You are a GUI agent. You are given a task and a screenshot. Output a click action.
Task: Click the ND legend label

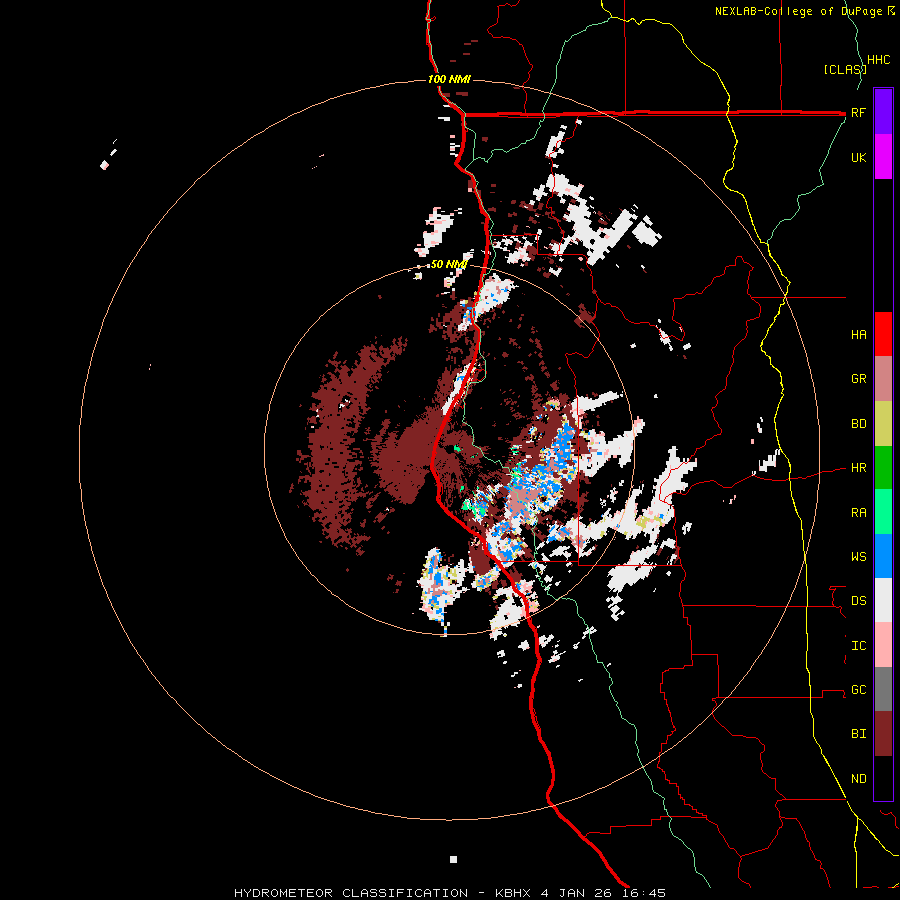858,779
